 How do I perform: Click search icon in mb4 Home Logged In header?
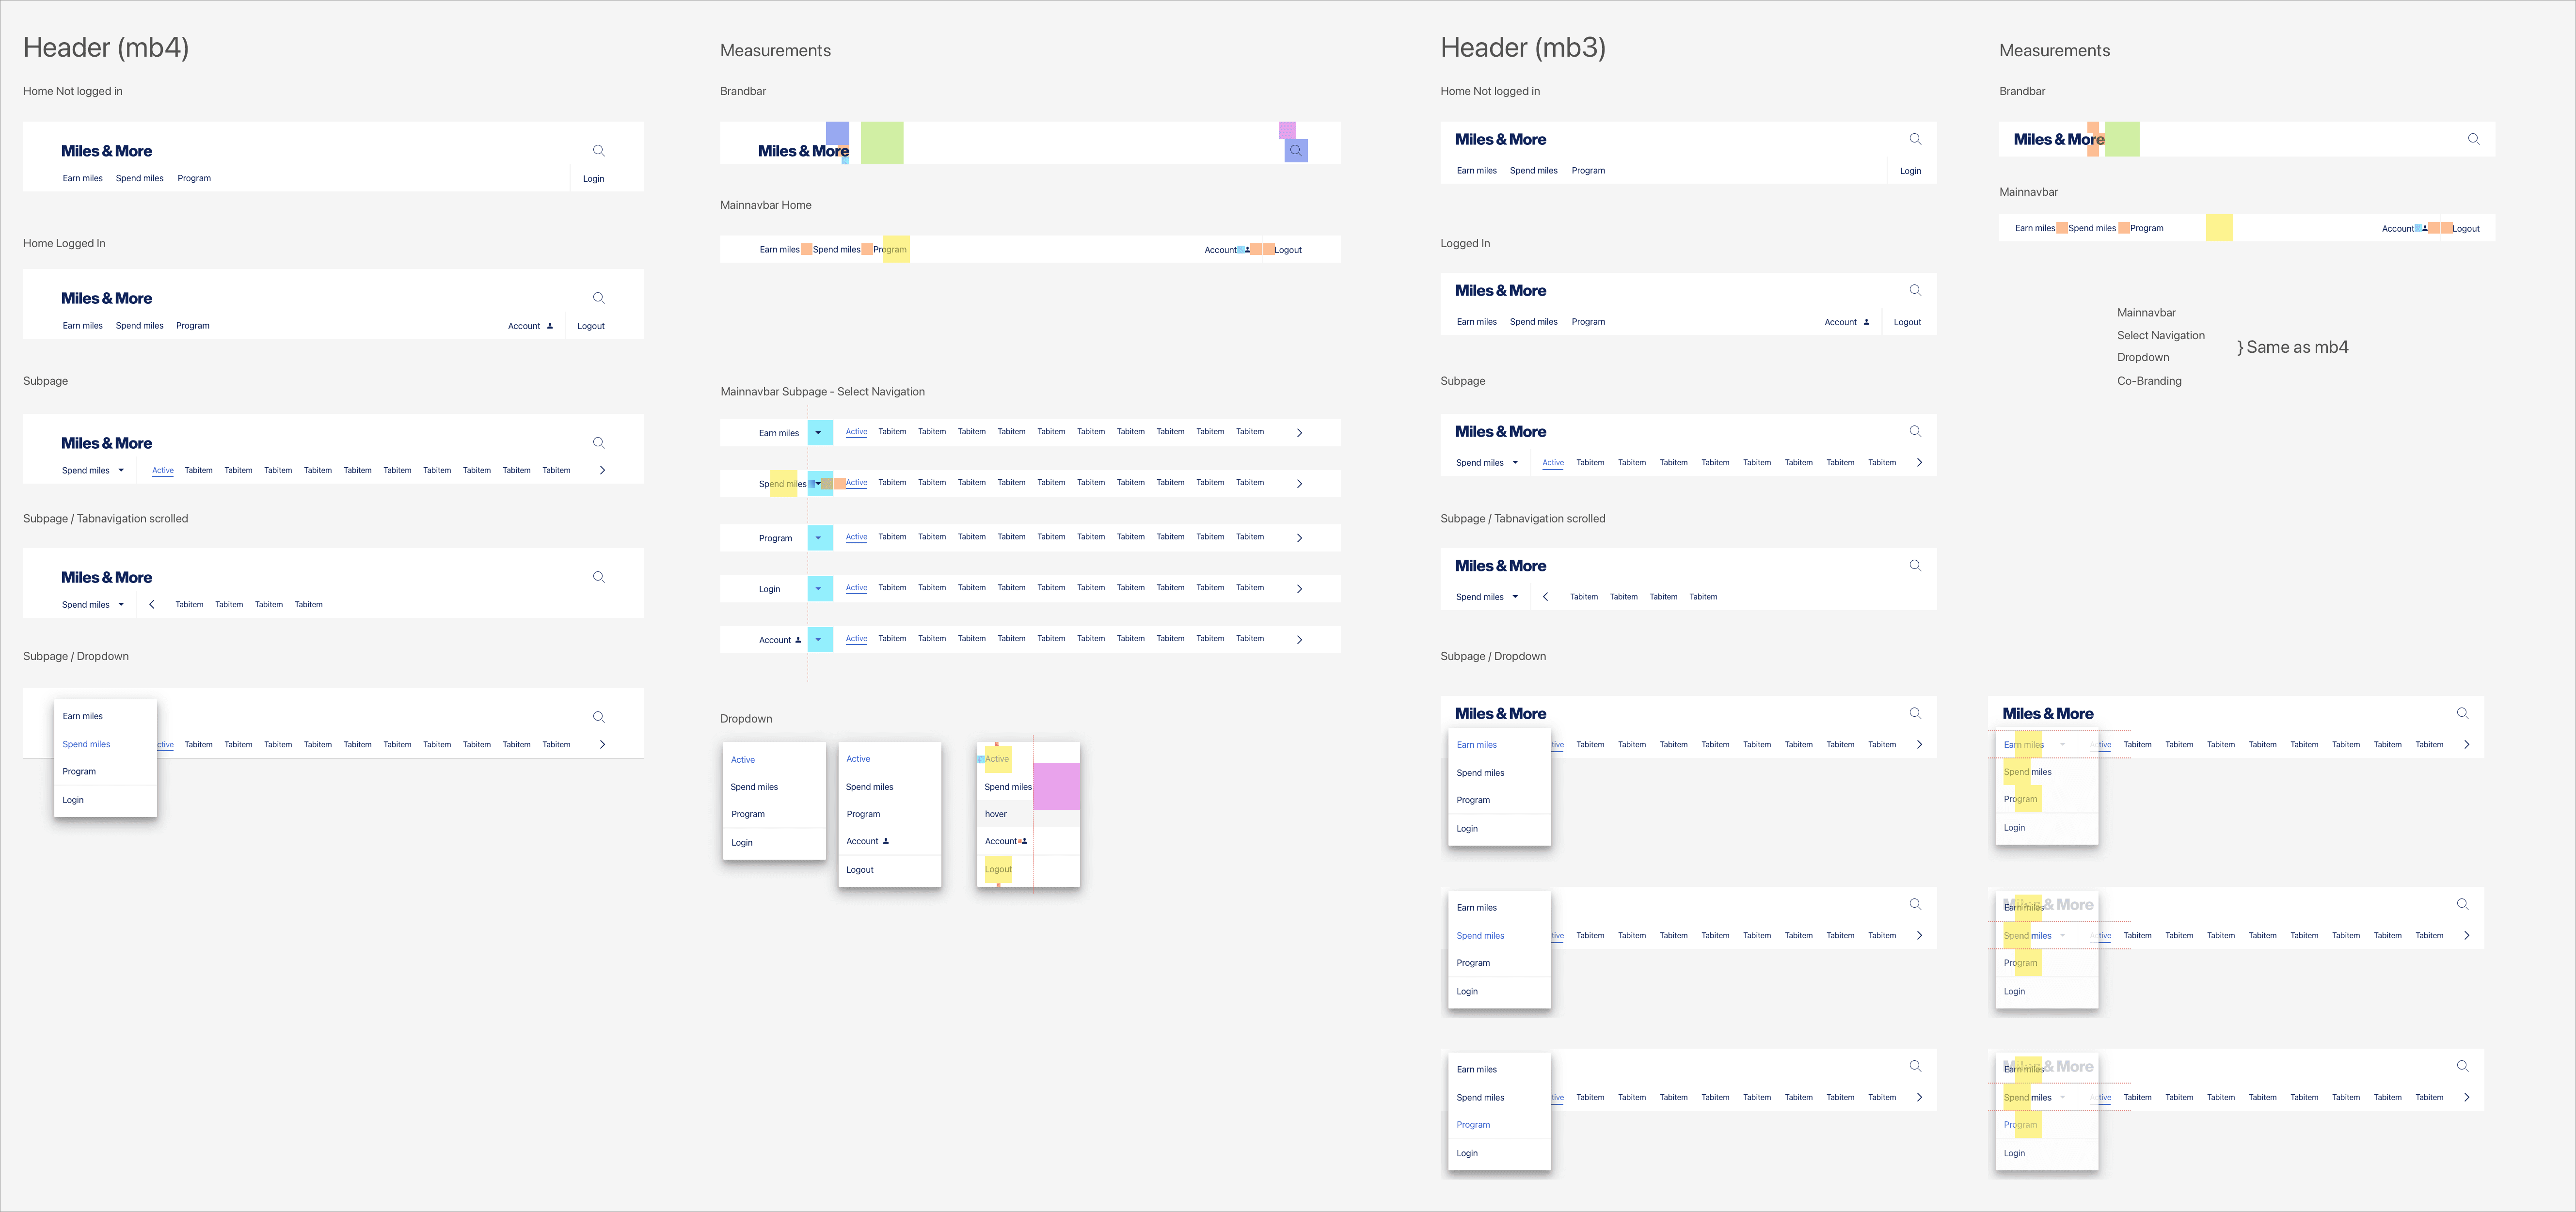[598, 298]
